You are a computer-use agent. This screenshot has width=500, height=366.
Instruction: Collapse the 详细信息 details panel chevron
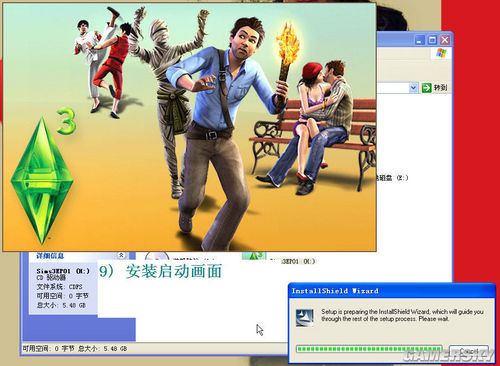(121, 256)
